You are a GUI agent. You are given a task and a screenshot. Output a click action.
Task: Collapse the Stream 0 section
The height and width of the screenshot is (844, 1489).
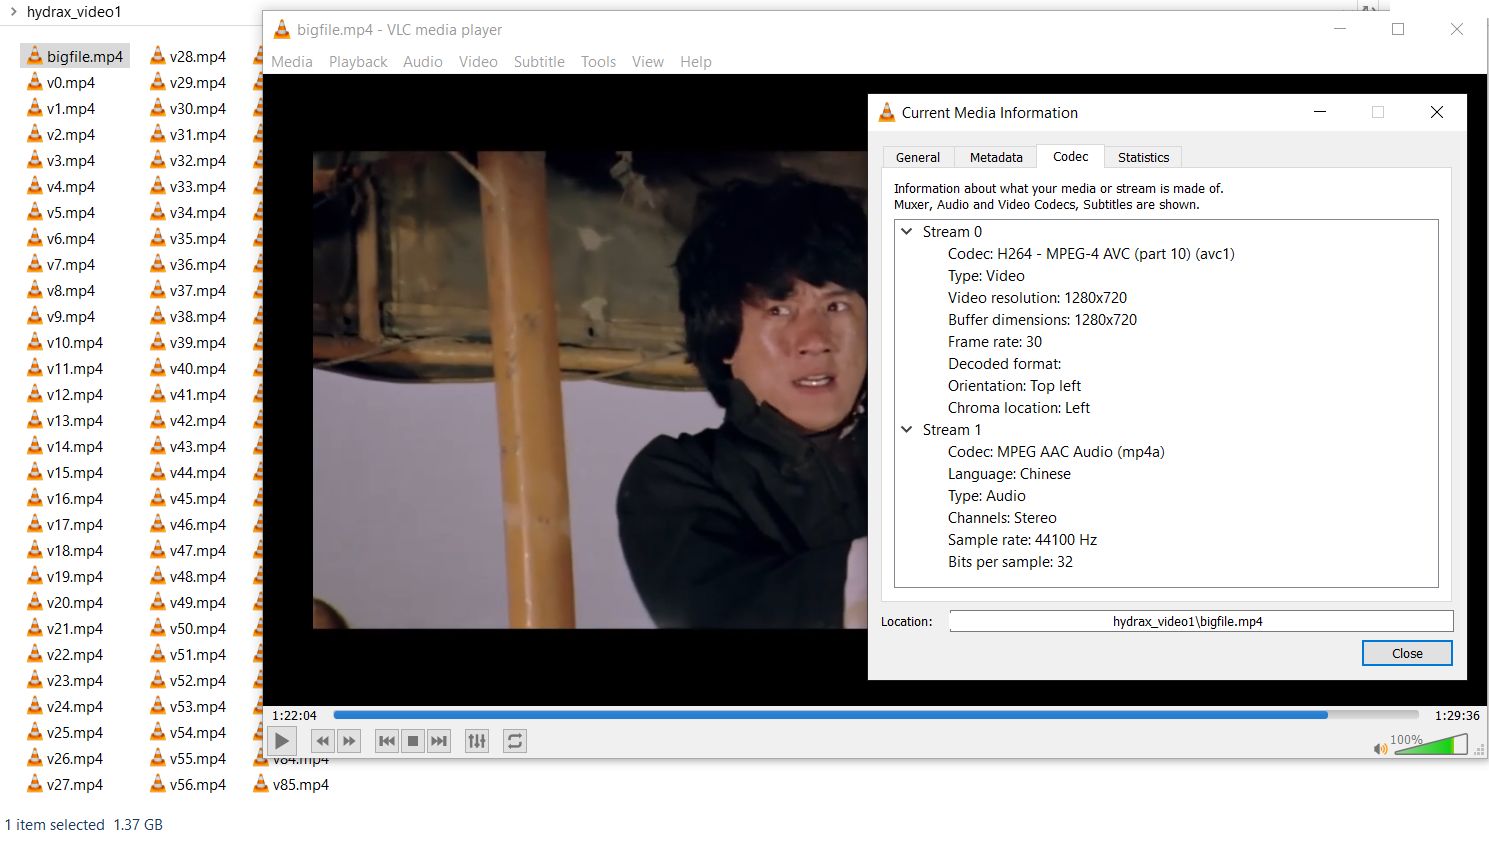[x=907, y=231]
